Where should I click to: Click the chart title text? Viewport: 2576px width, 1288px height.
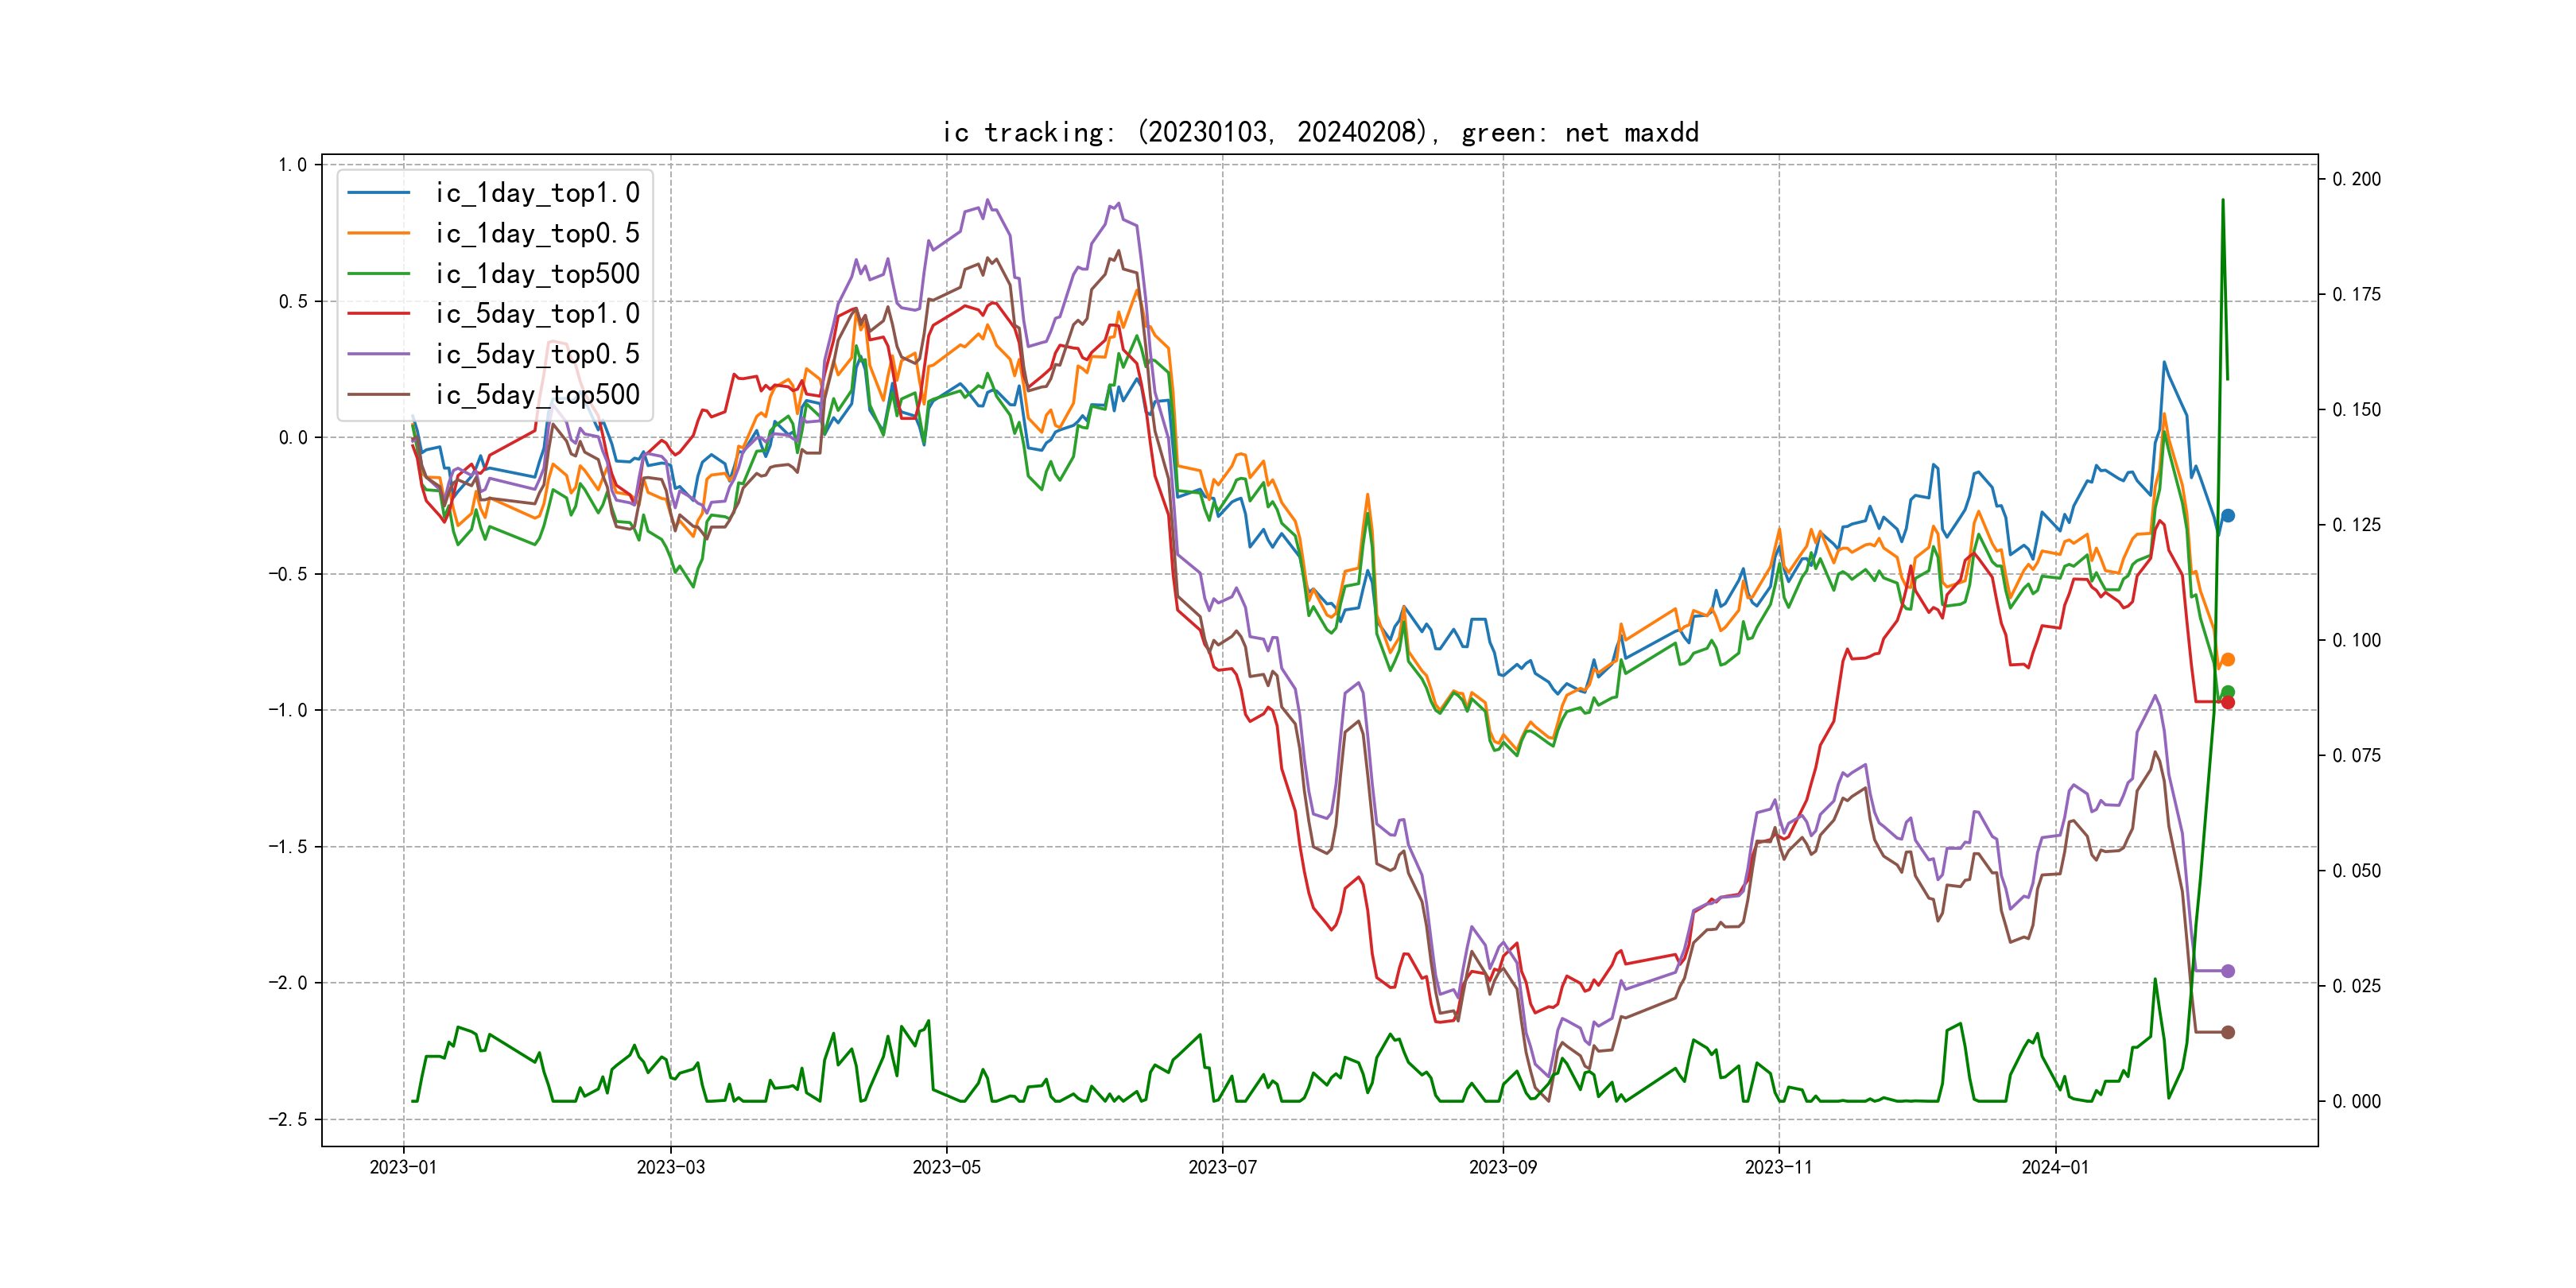[1320, 132]
